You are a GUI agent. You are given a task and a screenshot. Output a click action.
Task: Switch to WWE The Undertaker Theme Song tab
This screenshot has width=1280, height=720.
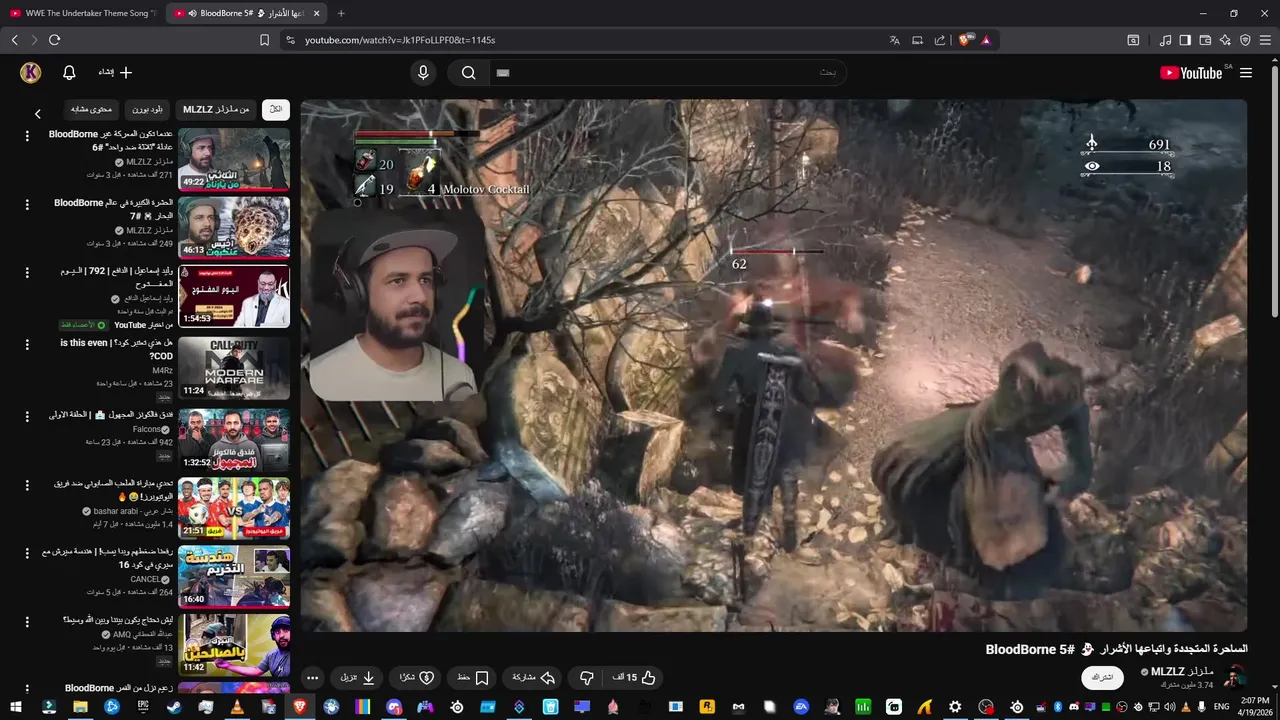click(x=83, y=13)
